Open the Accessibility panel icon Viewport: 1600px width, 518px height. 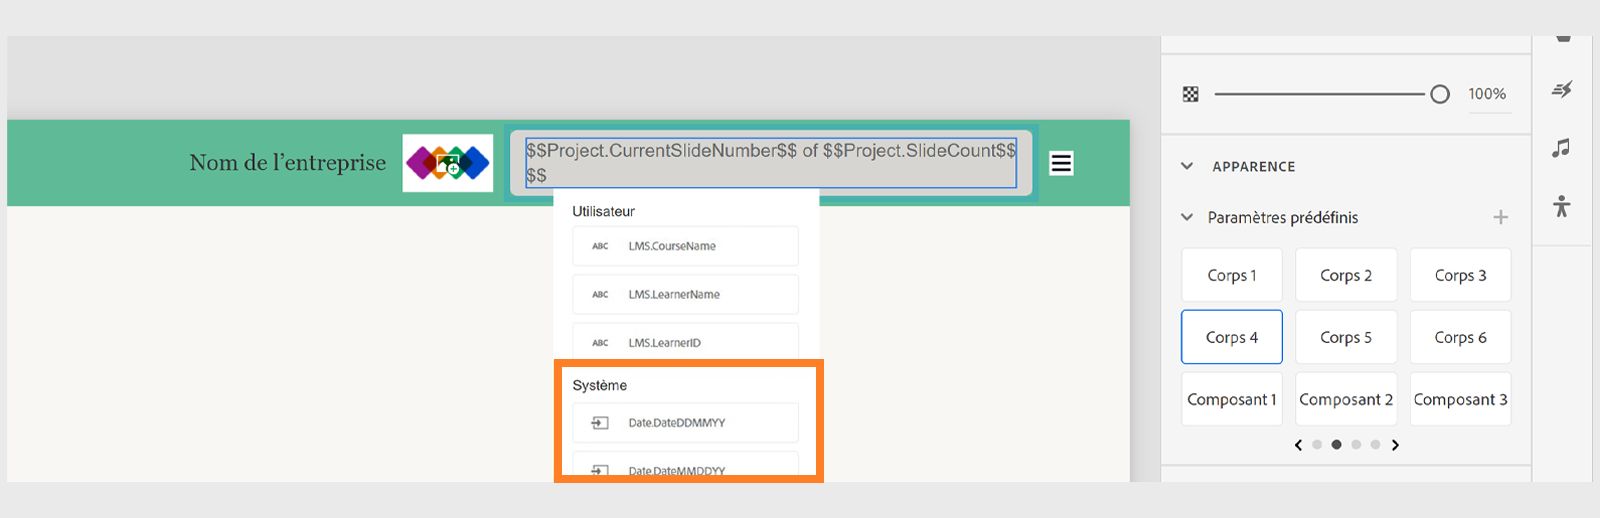coord(1562,206)
